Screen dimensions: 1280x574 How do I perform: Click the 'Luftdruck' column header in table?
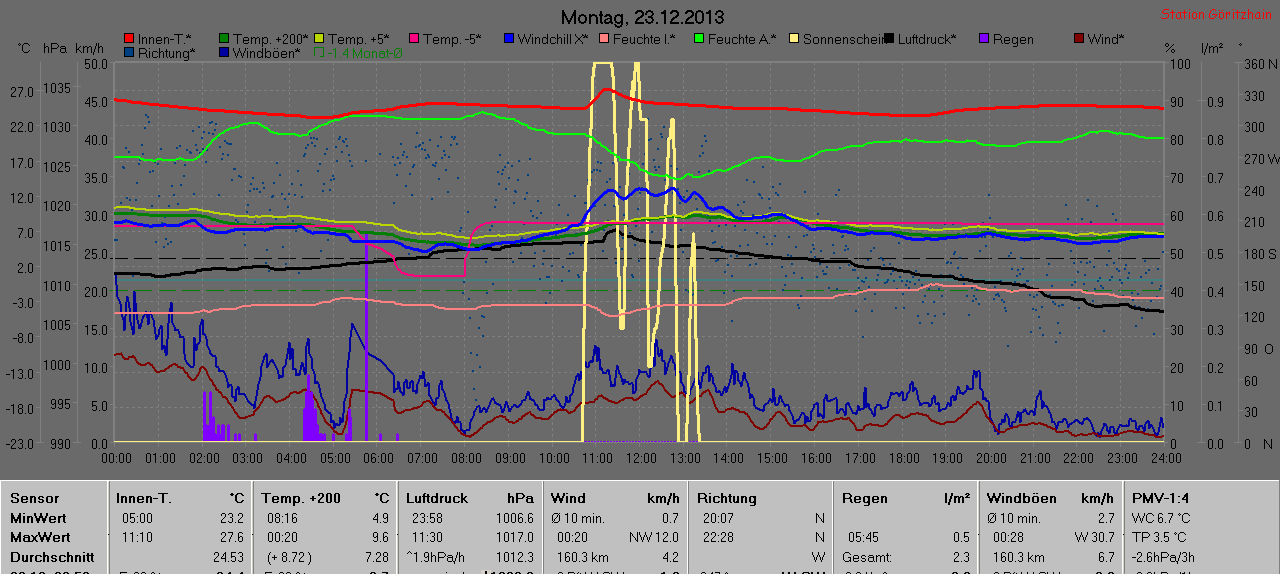click(437, 498)
